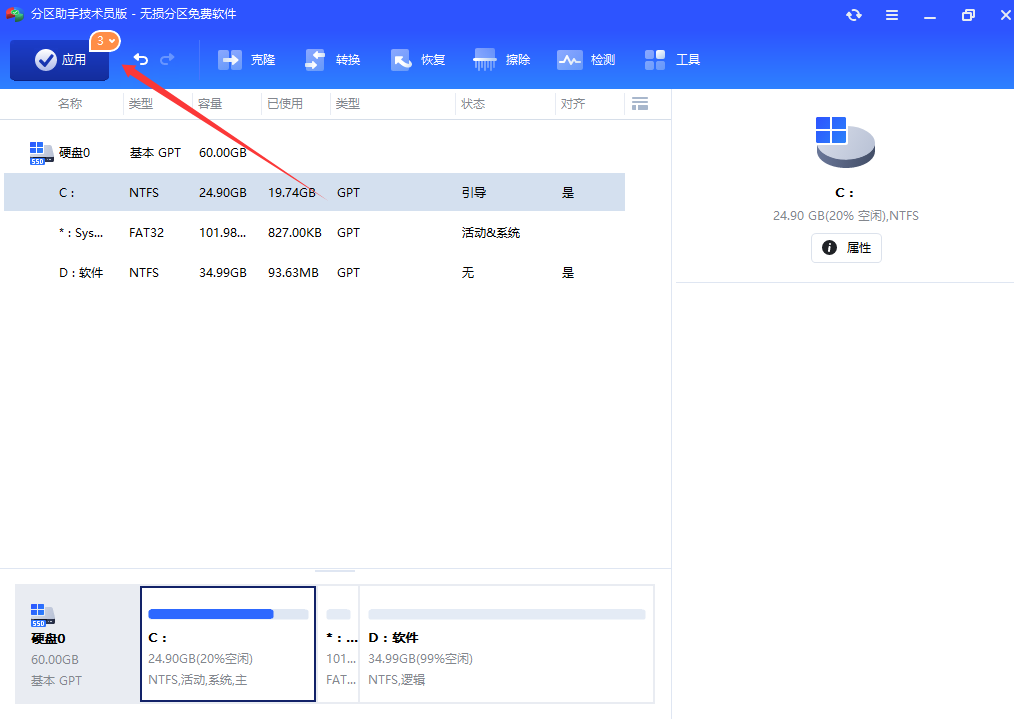Click the redo arrow icon
Viewport: 1014px width, 719px height.
[x=168, y=58]
